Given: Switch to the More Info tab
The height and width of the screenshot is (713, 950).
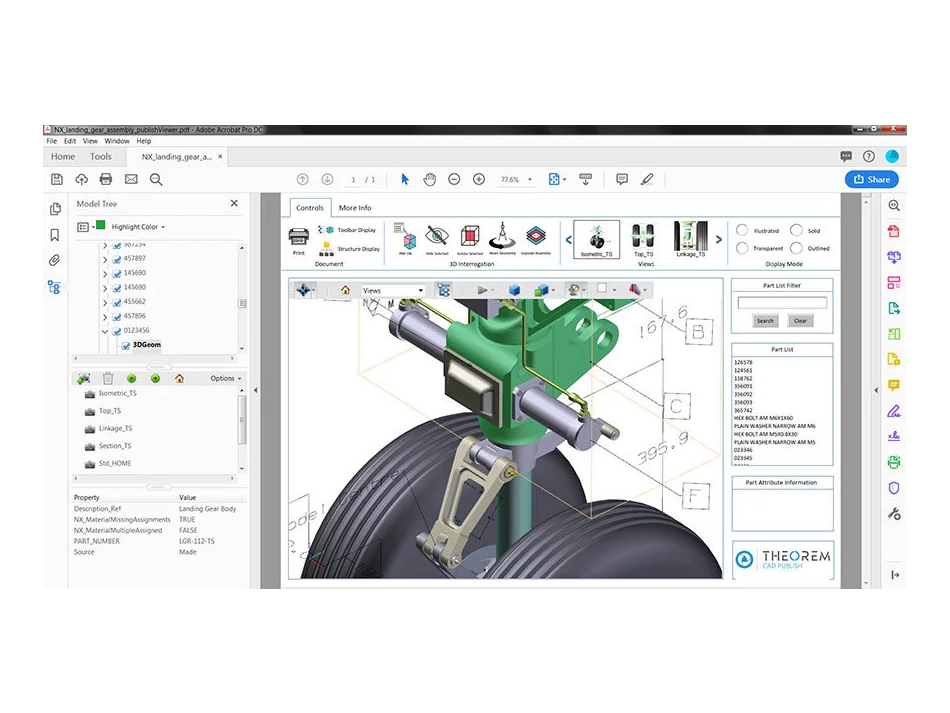Looking at the screenshot, I should click(x=354, y=208).
